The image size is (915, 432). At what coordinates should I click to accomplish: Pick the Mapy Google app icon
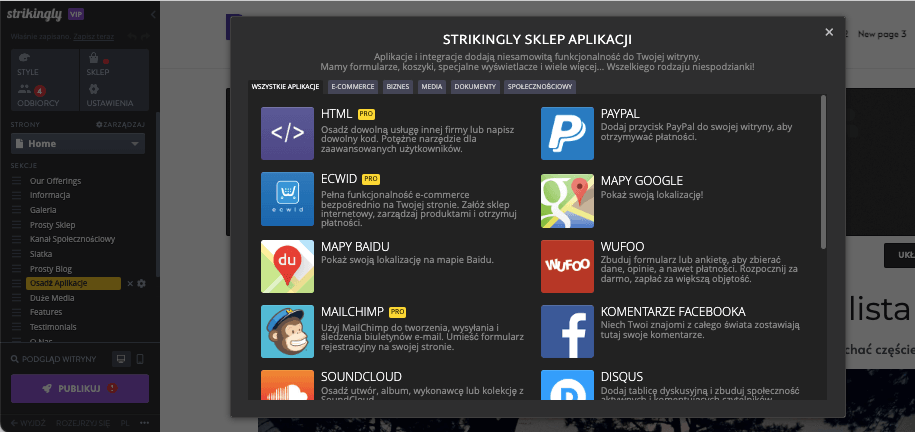(x=567, y=201)
